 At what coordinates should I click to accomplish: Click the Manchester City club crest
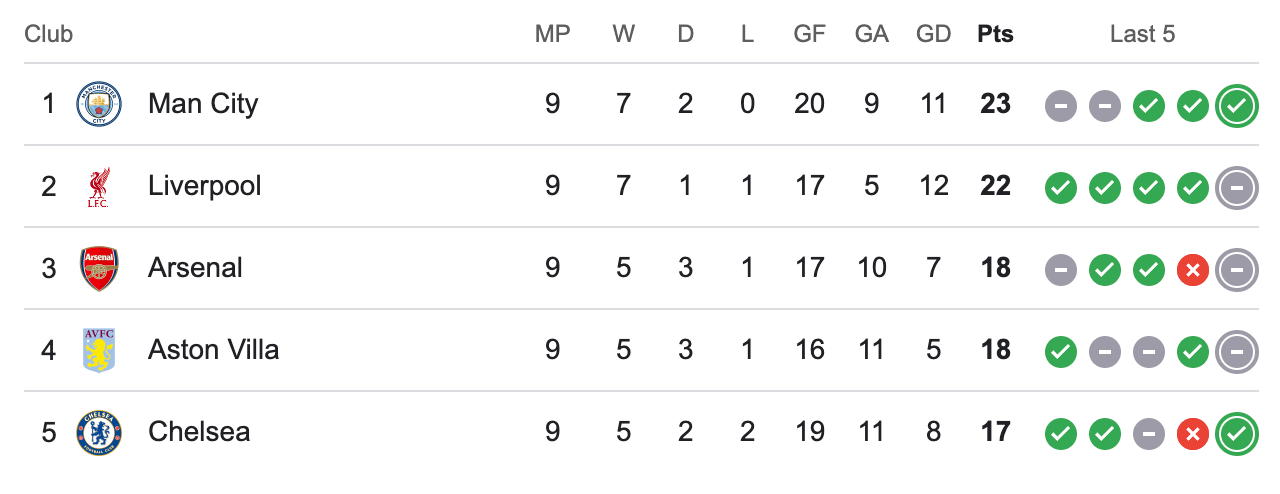[x=98, y=104]
